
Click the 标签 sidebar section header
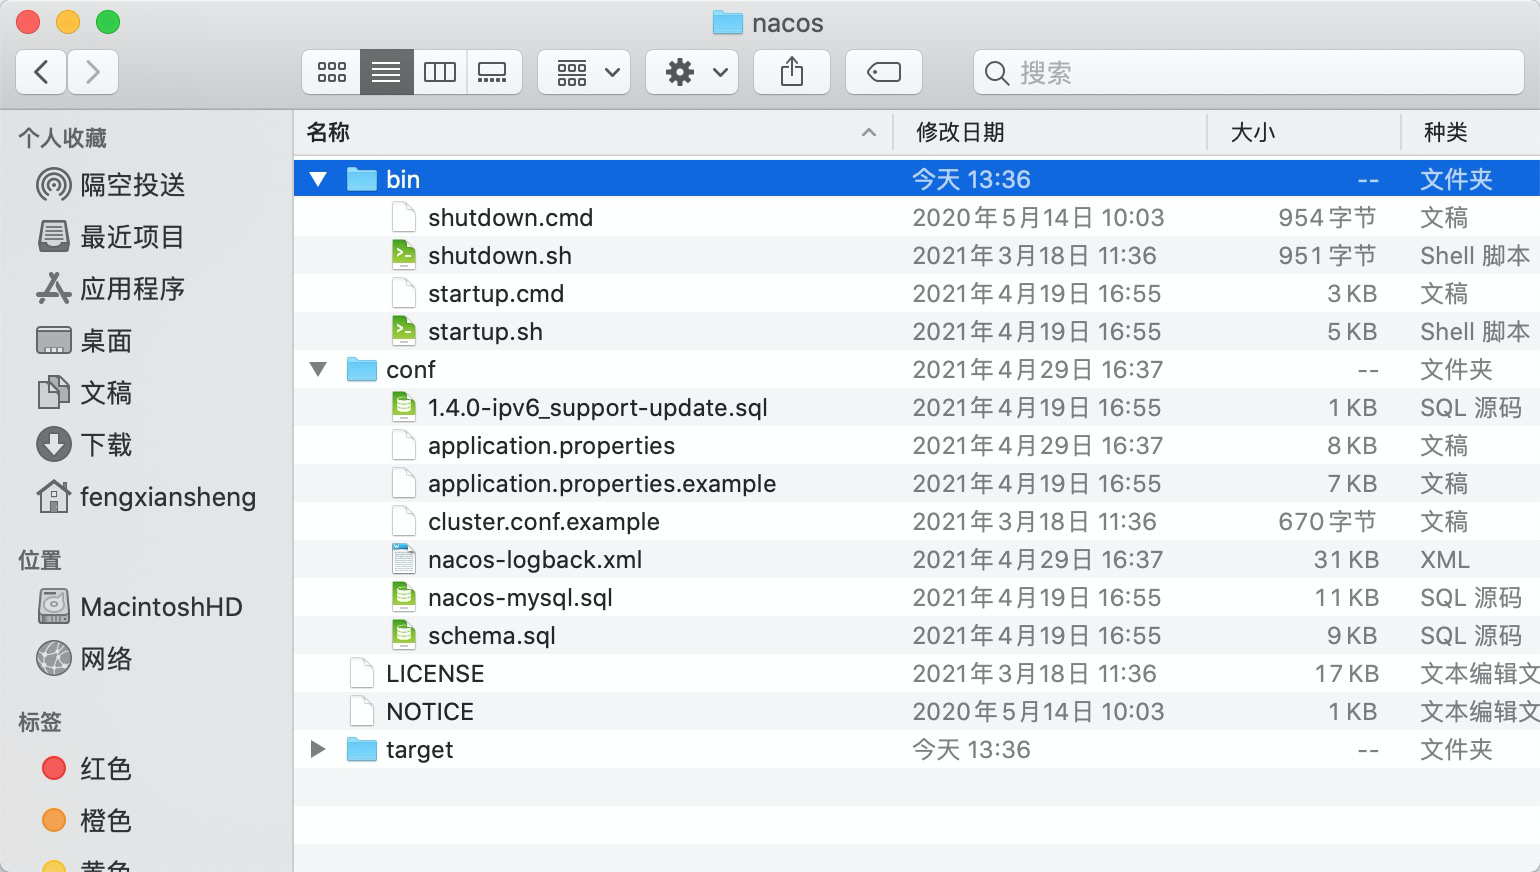[x=40, y=721]
